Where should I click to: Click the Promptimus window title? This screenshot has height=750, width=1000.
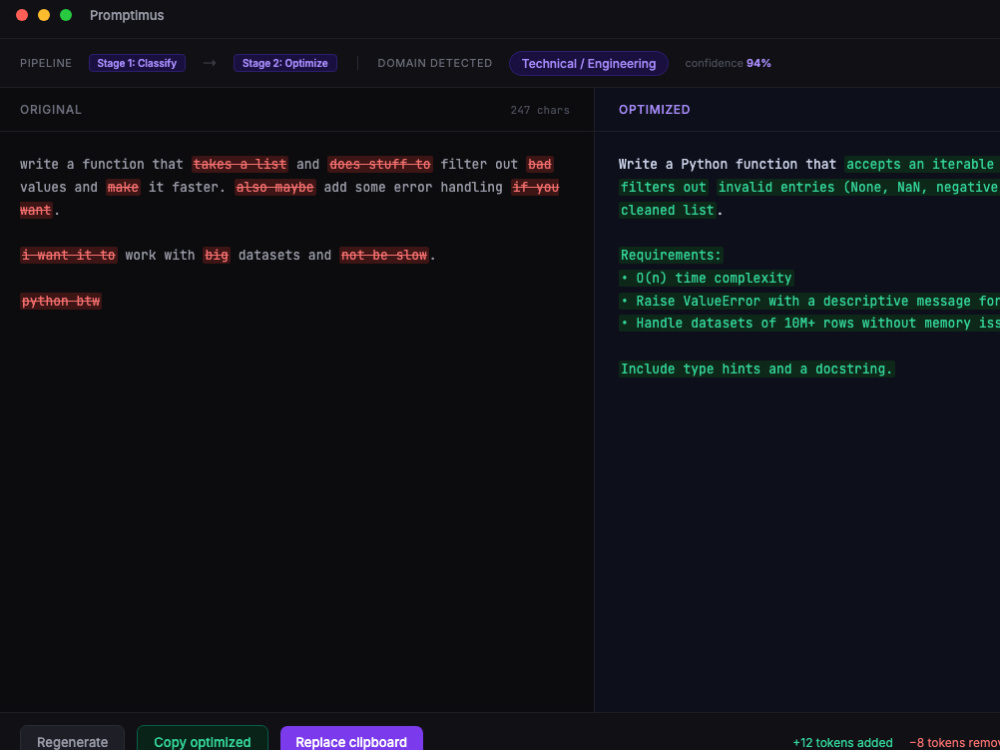127,15
